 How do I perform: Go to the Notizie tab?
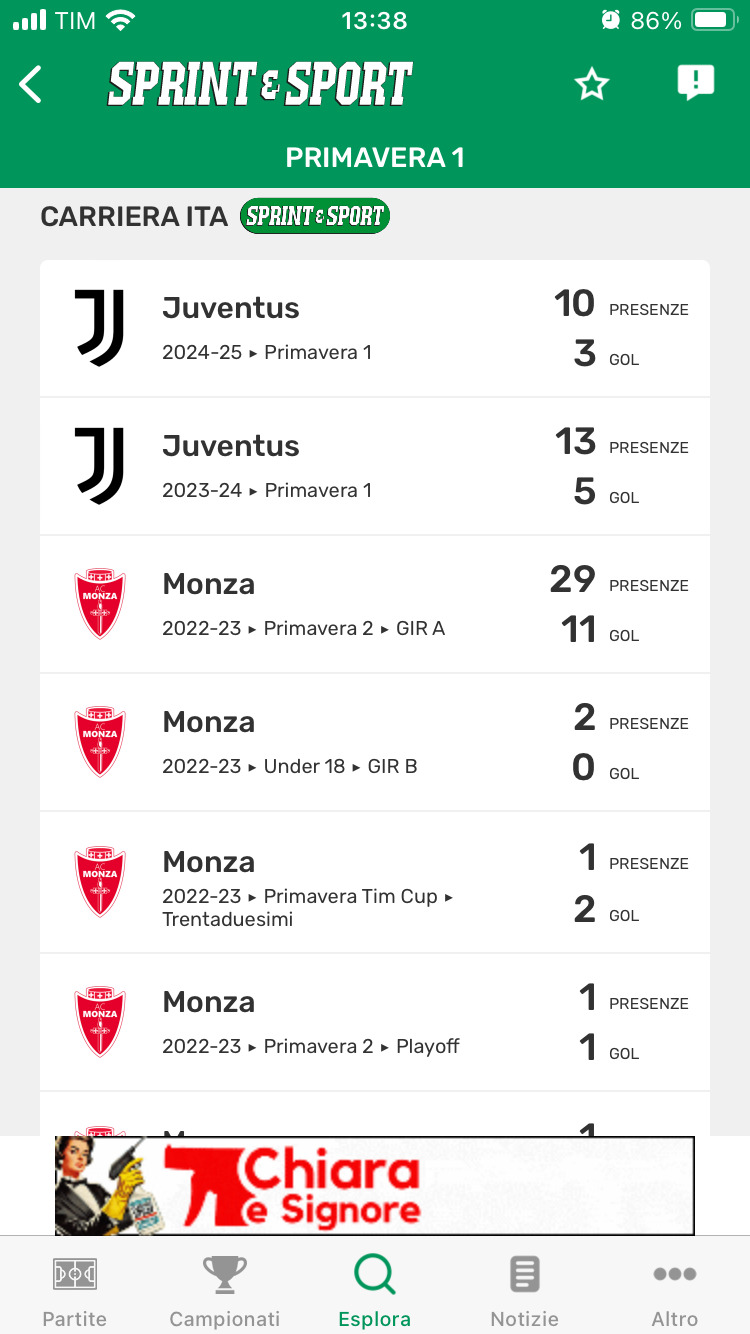click(524, 1290)
